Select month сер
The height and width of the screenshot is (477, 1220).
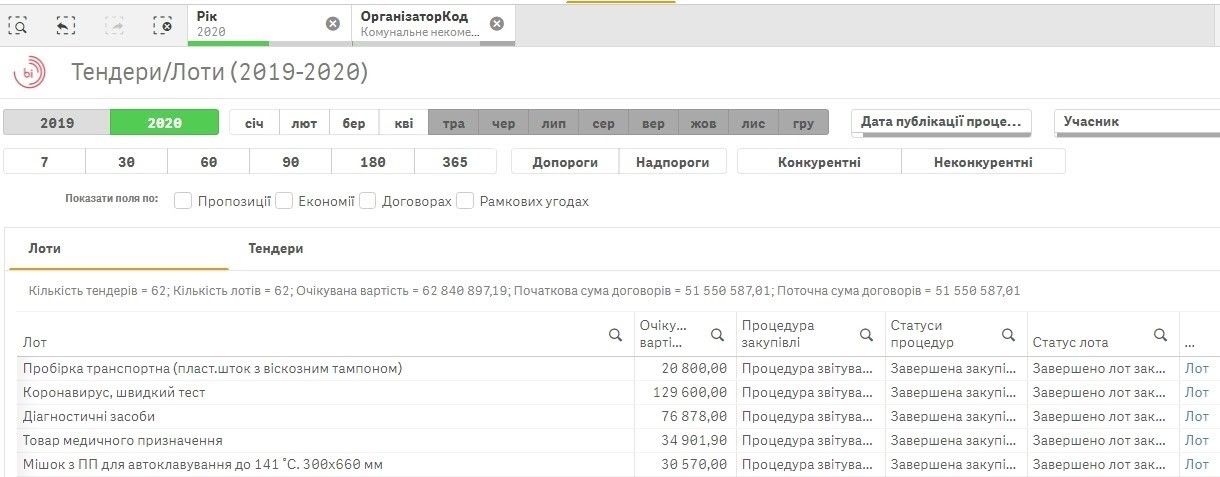pyautogui.click(x=604, y=123)
